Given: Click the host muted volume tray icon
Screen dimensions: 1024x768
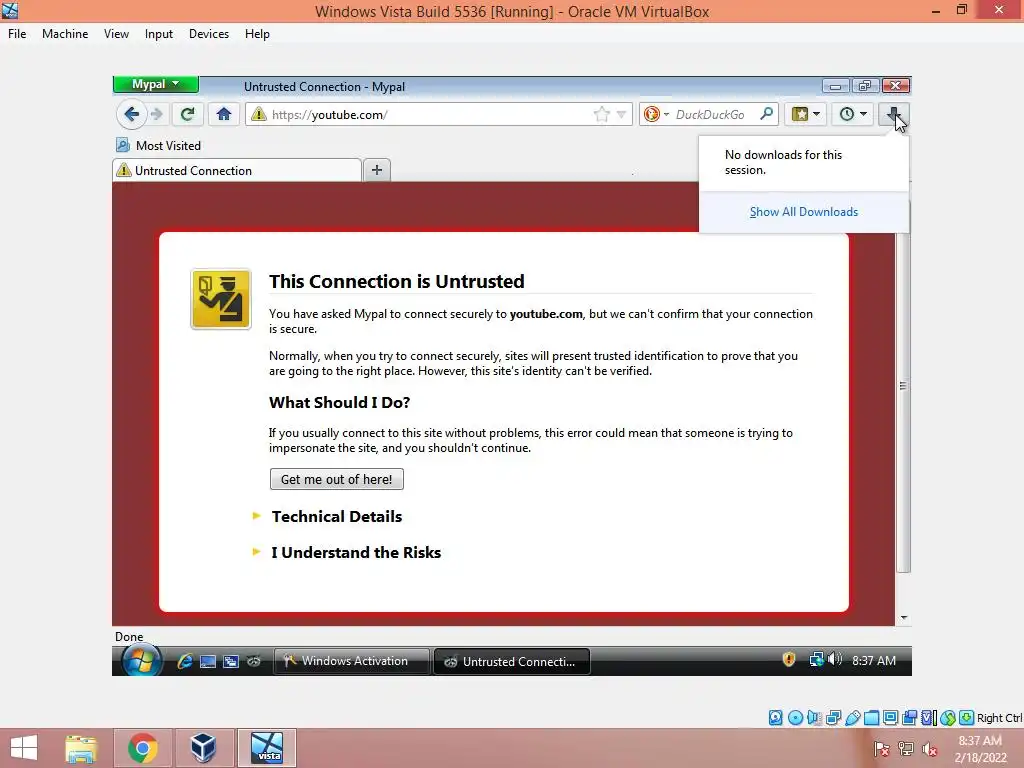Looking at the screenshot, I should tap(929, 749).
